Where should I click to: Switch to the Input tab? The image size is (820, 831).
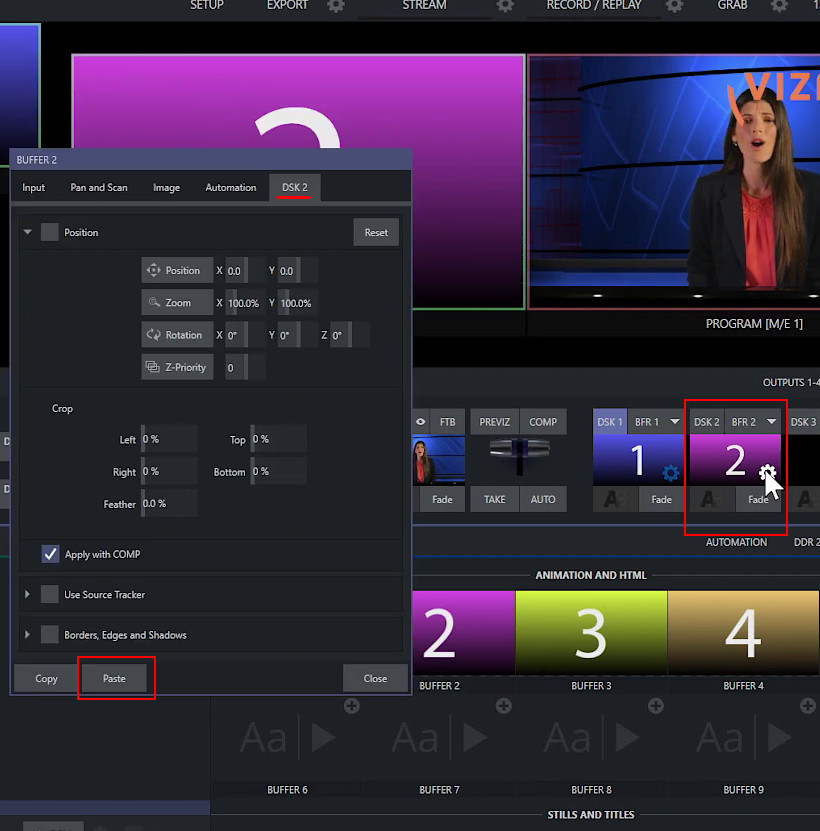click(x=33, y=188)
